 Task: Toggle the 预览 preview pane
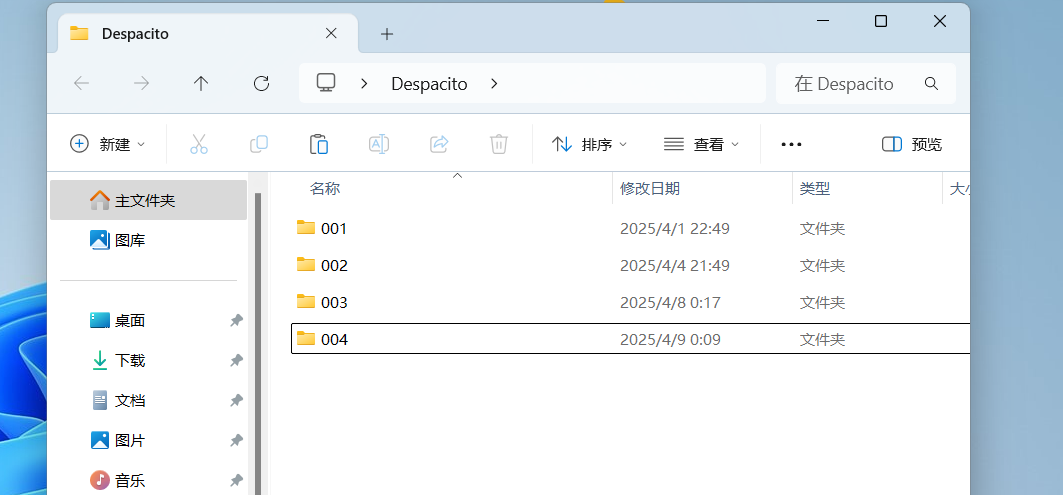(x=911, y=144)
